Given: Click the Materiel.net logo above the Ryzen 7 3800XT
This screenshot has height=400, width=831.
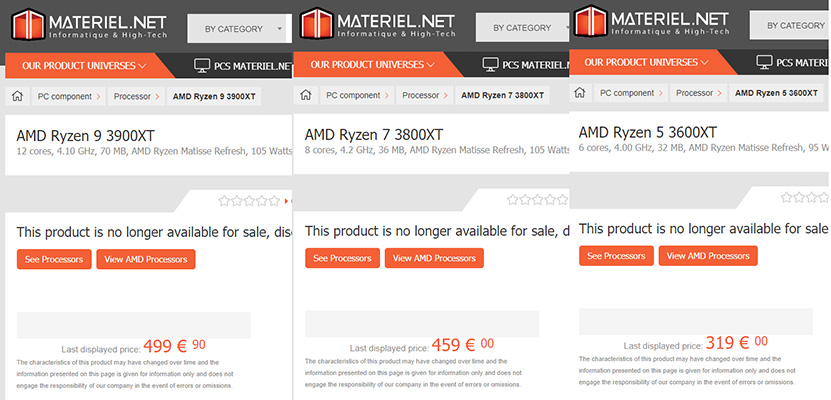Looking at the screenshot, I should click(376, 25).
